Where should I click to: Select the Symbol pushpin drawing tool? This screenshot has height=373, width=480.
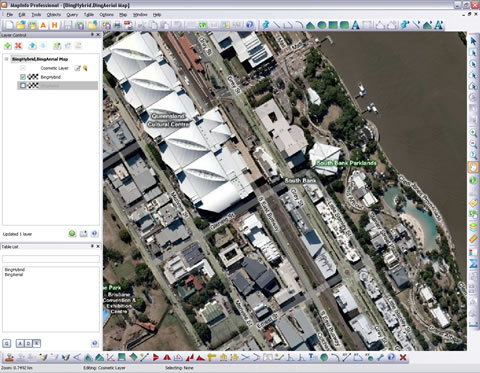tap(266, 25)
